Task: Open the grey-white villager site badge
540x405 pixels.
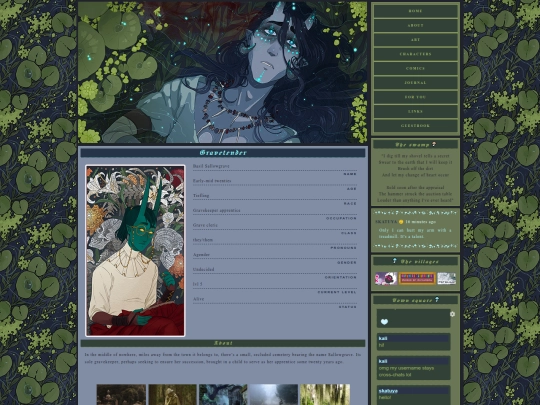Action: (447, 278)
